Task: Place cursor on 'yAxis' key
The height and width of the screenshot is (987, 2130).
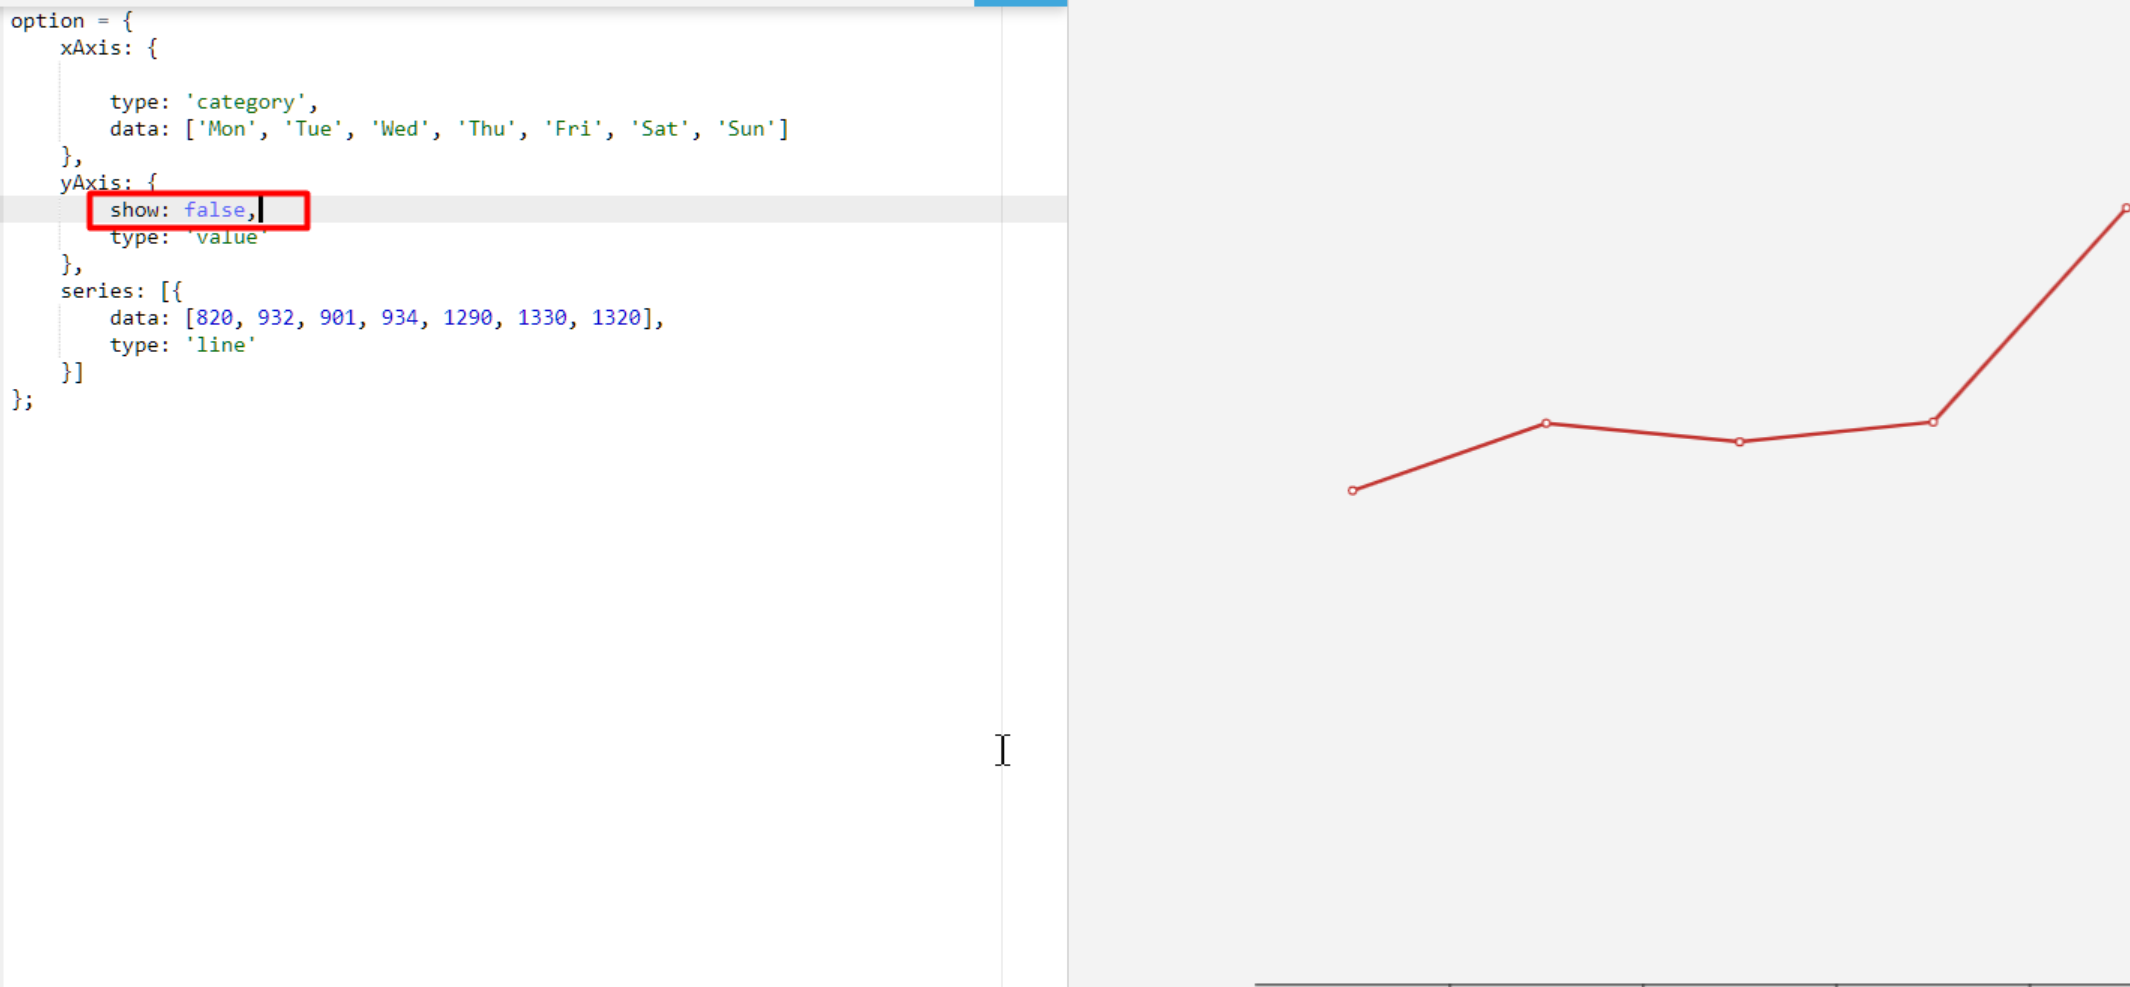Action: pos(90,183)
